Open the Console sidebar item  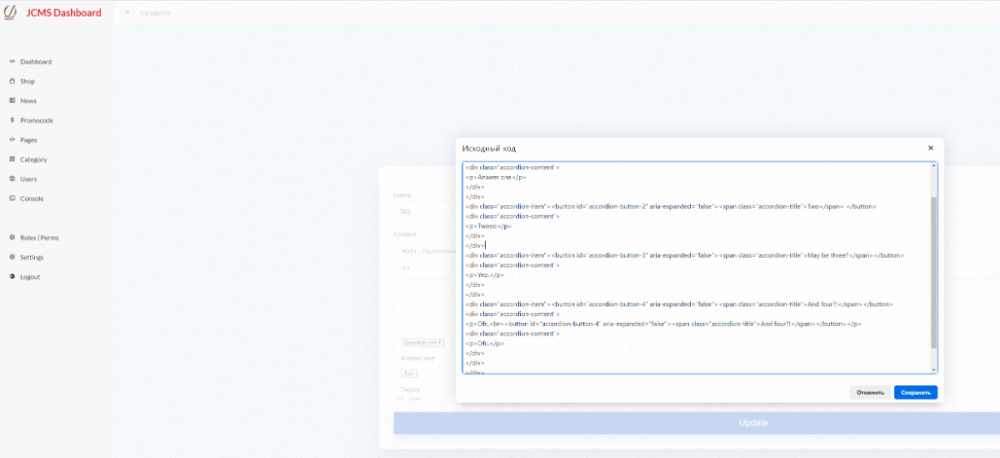tap(31, 198)
